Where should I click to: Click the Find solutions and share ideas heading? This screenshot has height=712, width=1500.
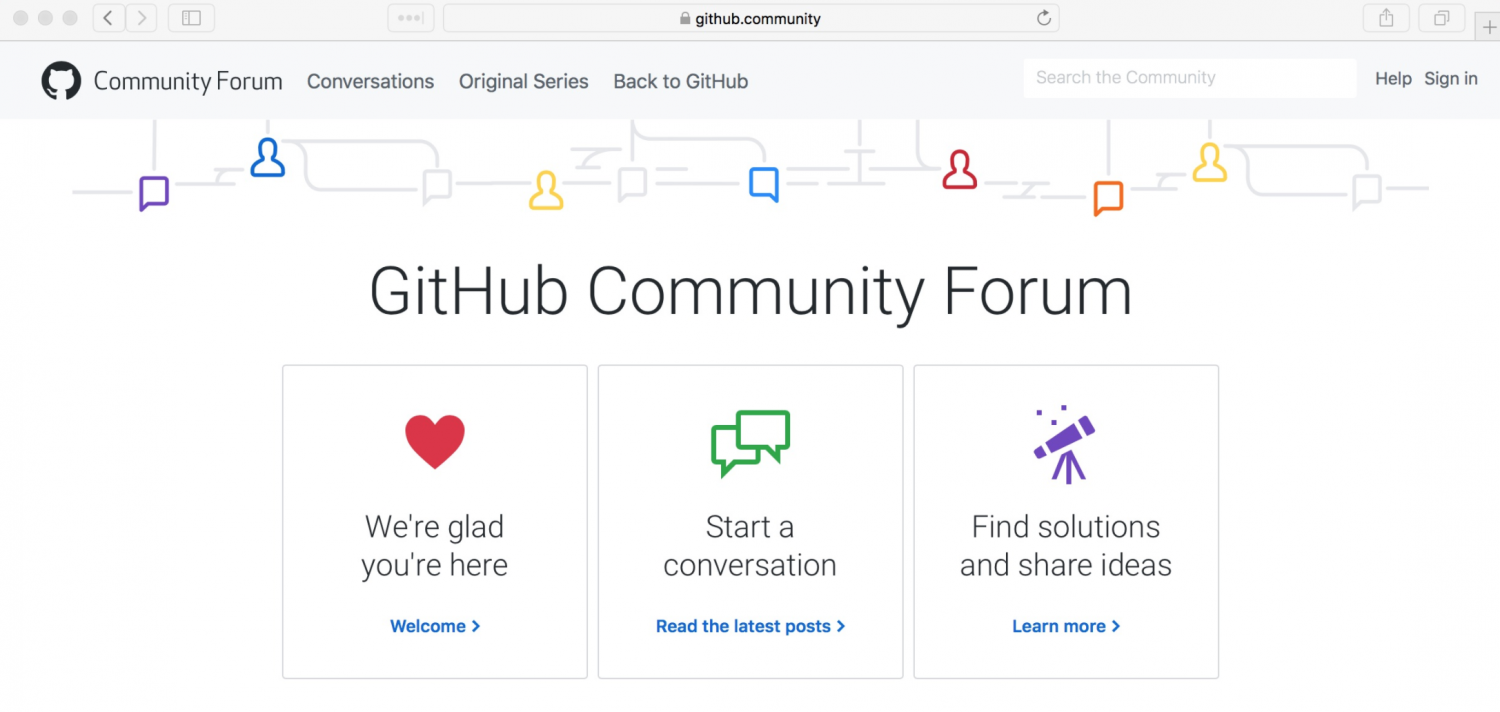coord(1066,546)
